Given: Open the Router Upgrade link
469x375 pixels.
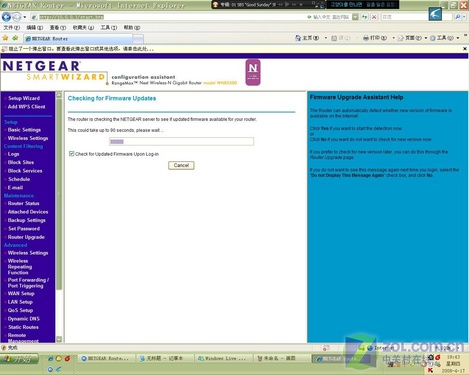Looking at the screenshot, I should click(x=26, y=237).
